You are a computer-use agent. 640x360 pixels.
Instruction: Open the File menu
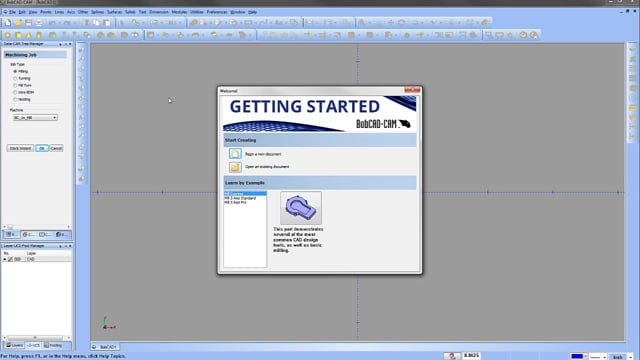(x=12, y=12)
